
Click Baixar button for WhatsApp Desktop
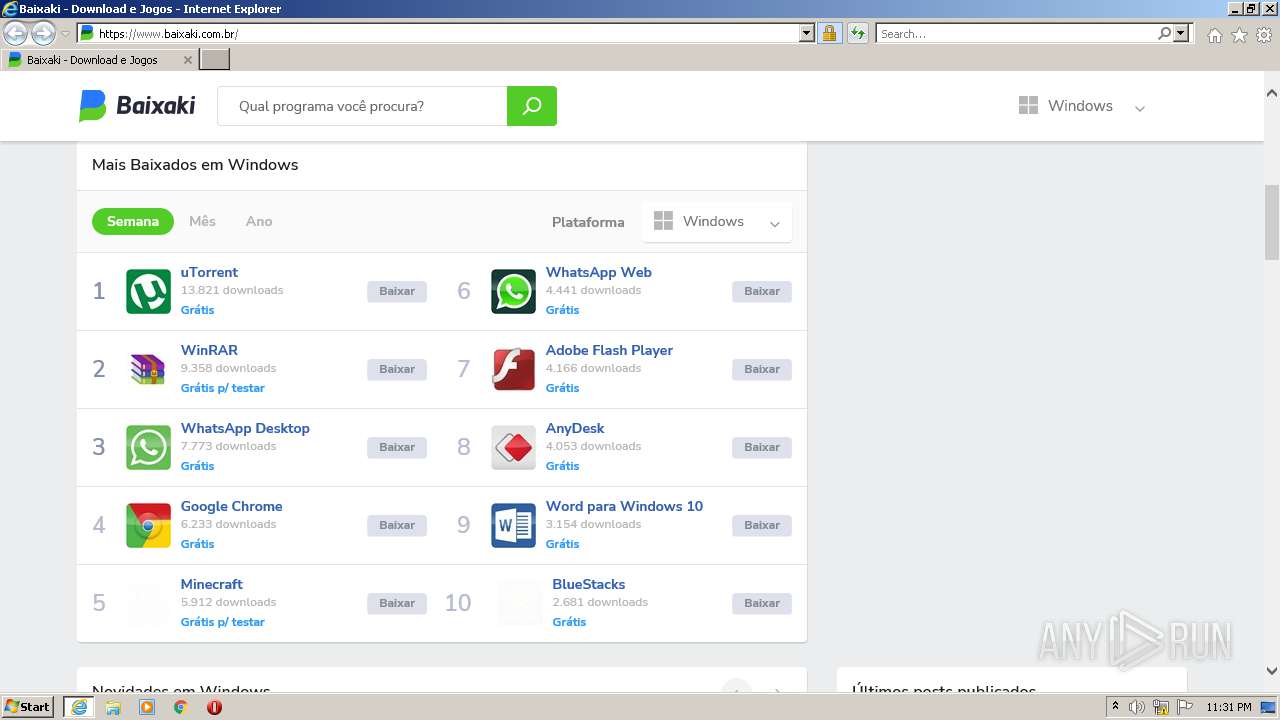click(397, 447)
